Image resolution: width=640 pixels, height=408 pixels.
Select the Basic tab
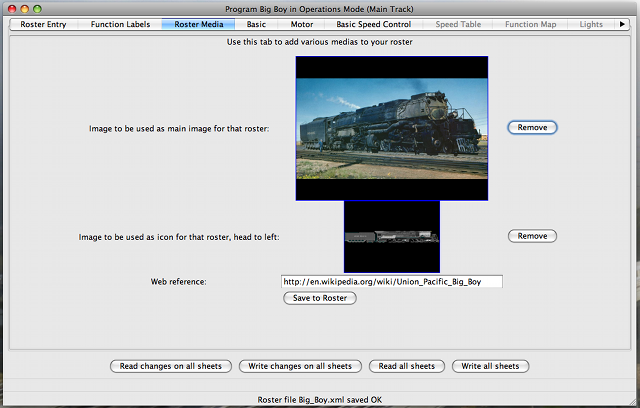click(x=256, y=24)
